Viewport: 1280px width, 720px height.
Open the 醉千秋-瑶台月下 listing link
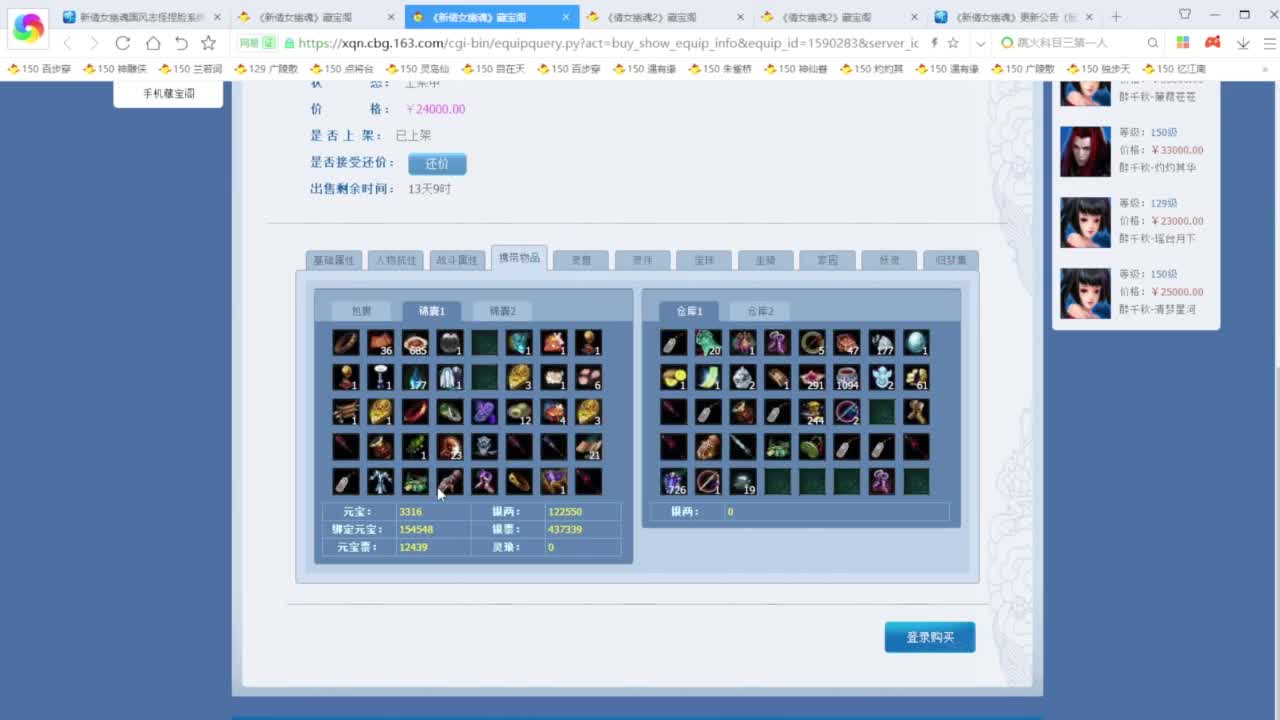click(x=1157, y=239)
